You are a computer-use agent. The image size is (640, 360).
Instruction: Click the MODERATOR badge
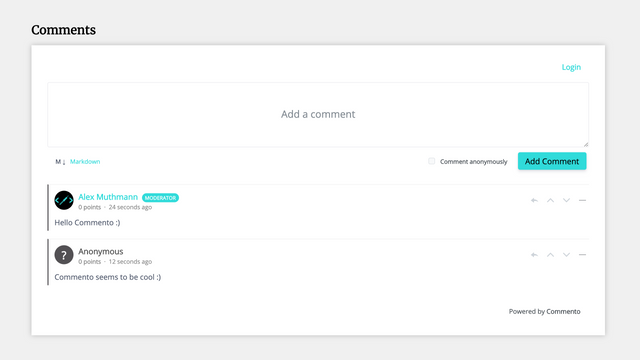tap(160, 198)
